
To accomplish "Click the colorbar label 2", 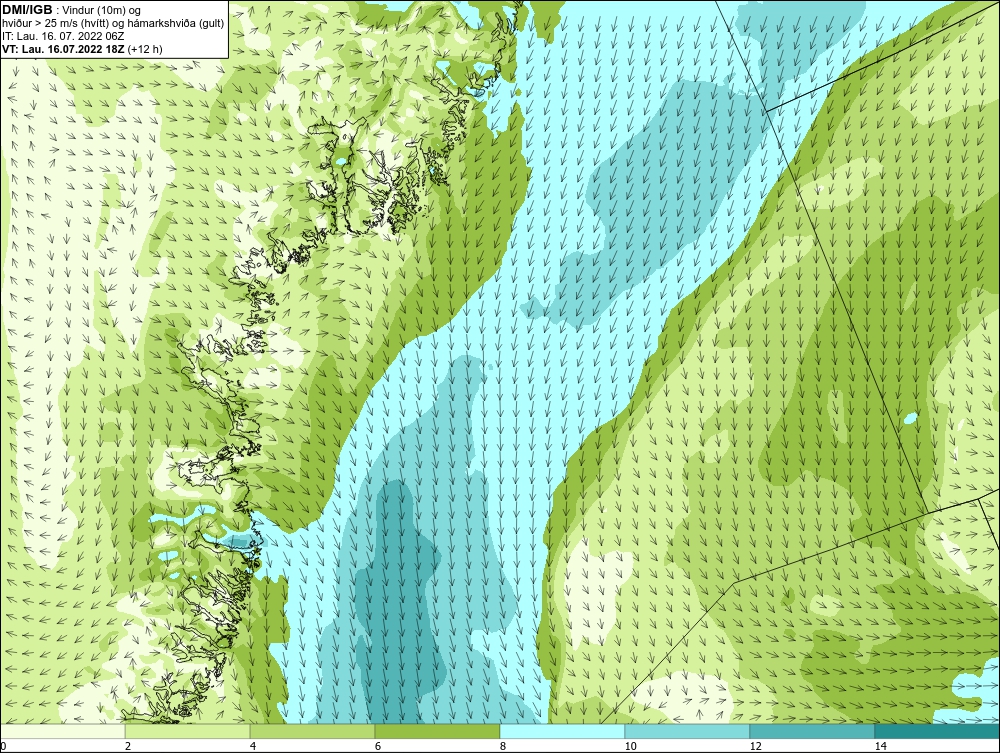I will click(128, 747).
